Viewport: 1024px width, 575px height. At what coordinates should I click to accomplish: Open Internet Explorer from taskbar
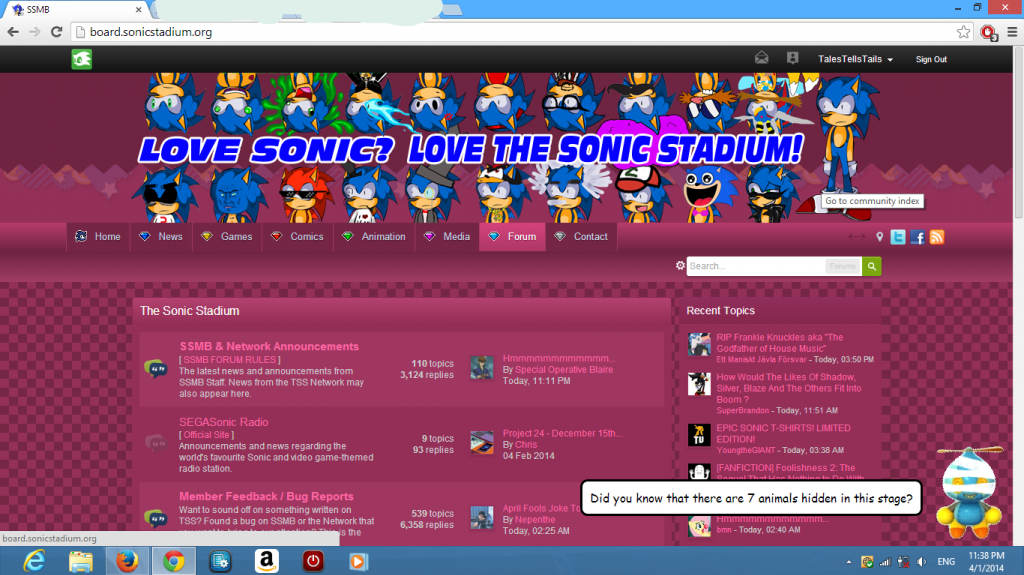[x=34, y=561]
